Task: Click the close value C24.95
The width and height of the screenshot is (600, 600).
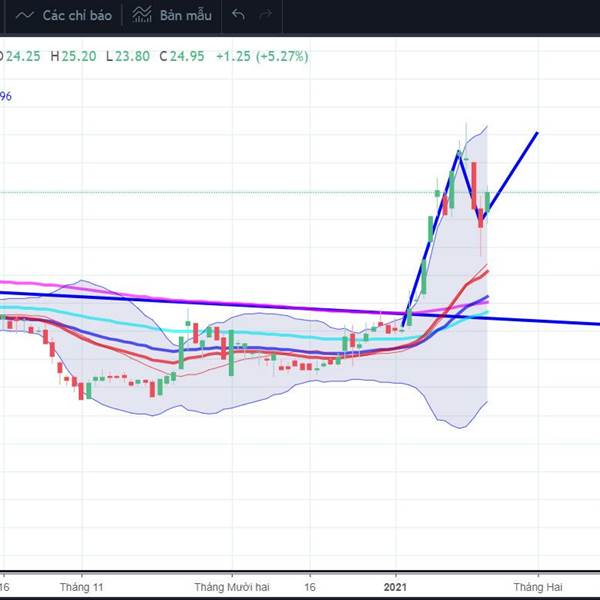Action: [182, 56]
